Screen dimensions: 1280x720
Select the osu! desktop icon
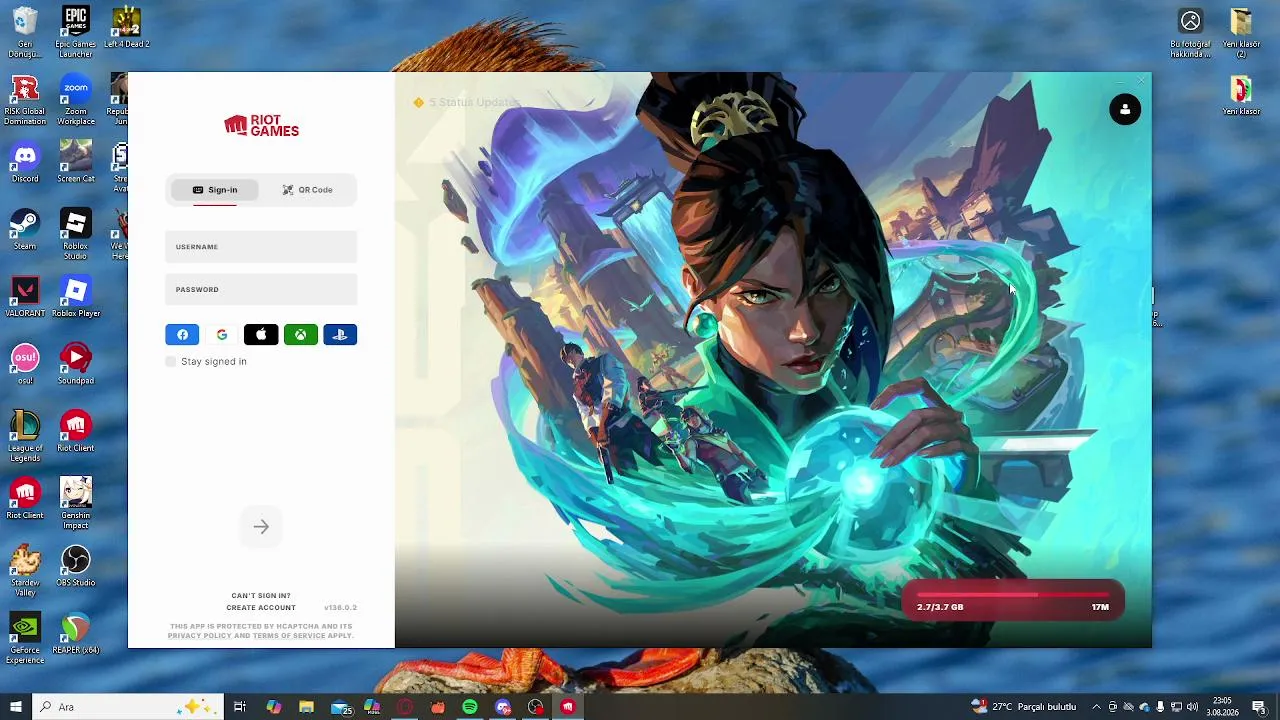pos(25,364)
